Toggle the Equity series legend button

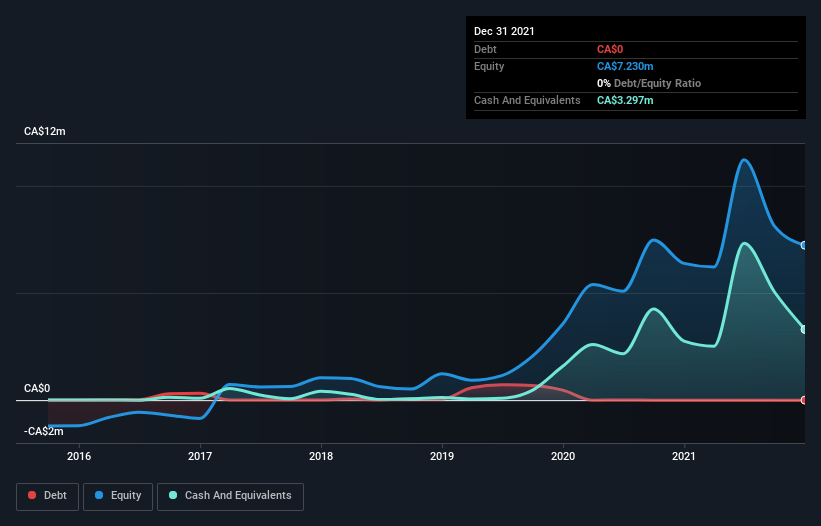click(118, 496)
